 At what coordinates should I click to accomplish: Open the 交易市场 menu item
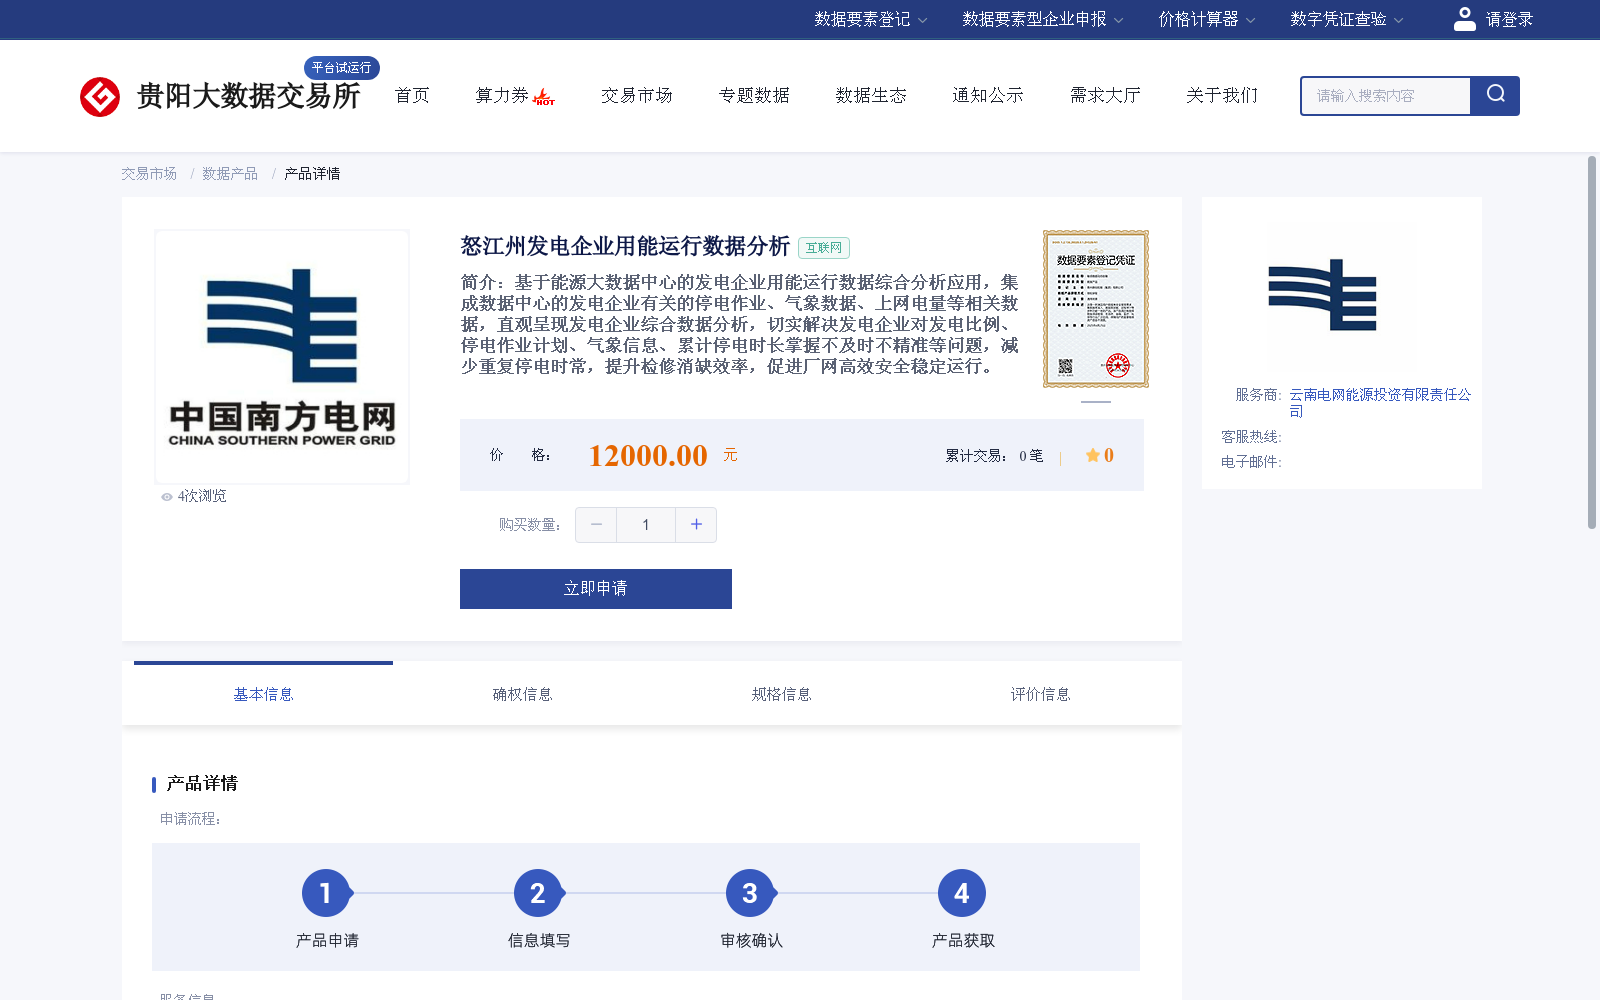pos(637,95)
